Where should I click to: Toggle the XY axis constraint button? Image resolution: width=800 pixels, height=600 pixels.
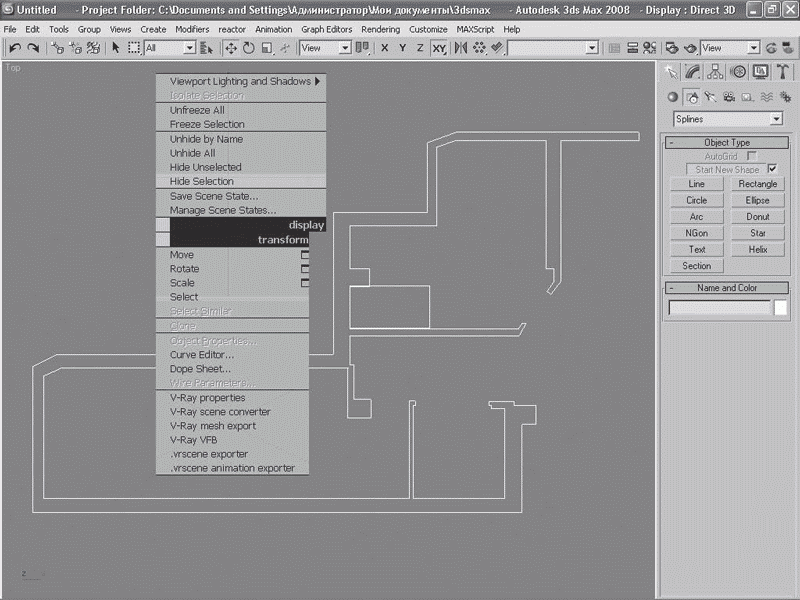coord(438,48)
